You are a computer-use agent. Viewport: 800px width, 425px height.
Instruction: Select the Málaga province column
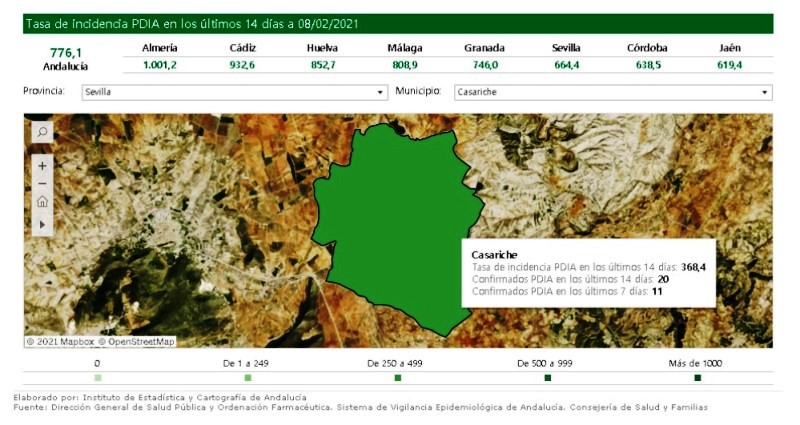point(405,48)
